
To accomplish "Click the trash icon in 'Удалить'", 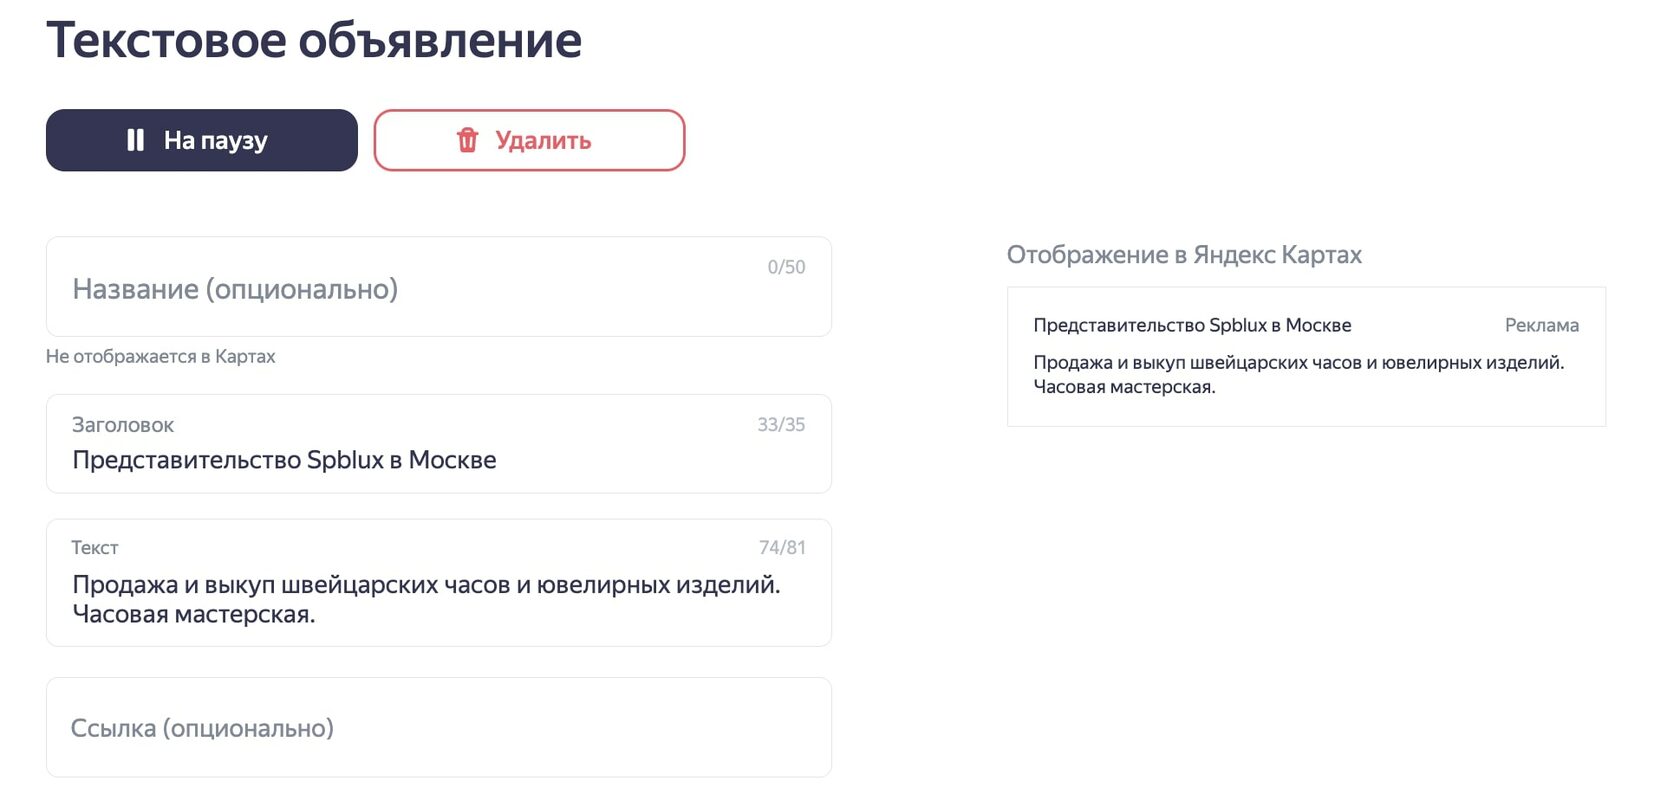I will coord(467,140).
